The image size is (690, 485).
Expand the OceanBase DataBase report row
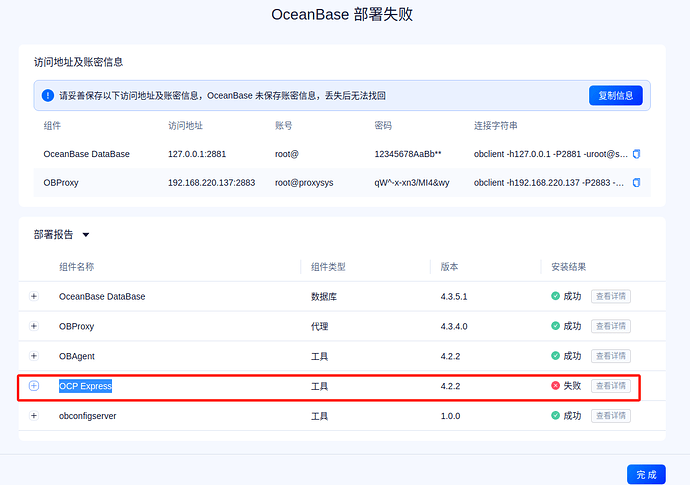34,296
